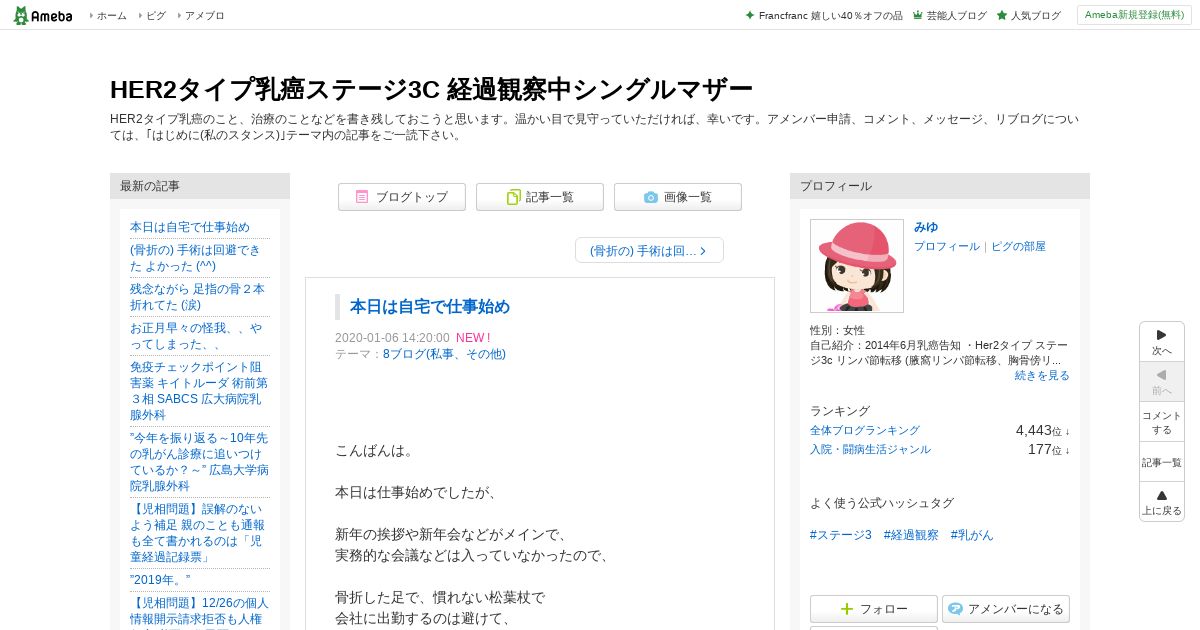This screenshot has width=1200, height=630.
Task: Open profile name みゆ
Action: click(926, 227)
